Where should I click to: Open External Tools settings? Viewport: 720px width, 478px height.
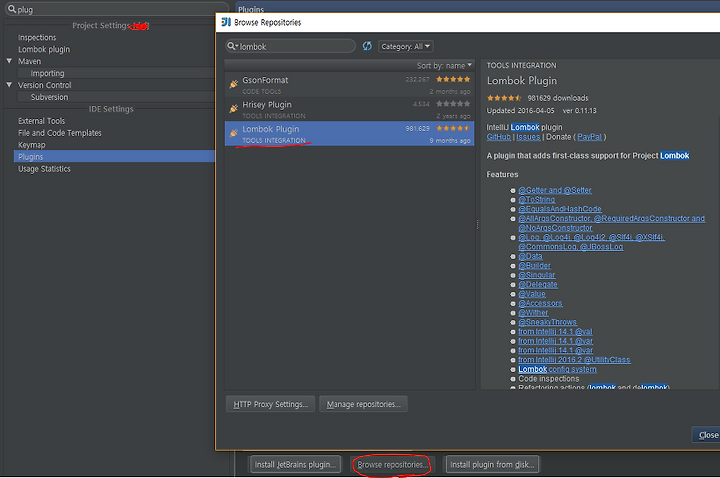pos(41,121)
